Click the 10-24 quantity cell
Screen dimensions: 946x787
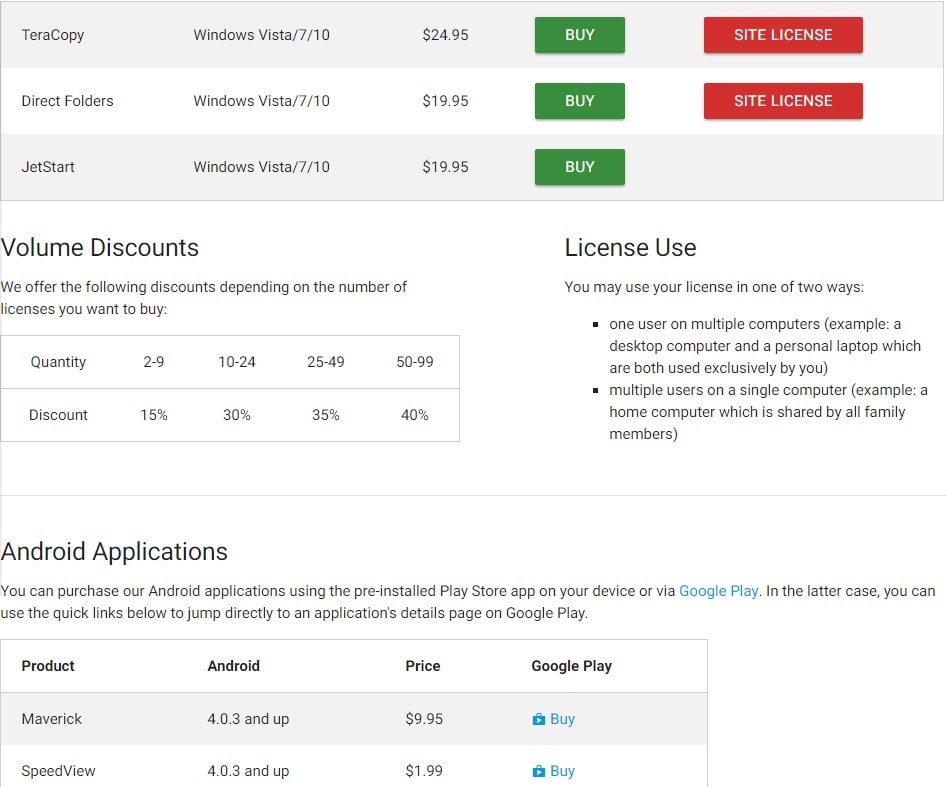236,362
